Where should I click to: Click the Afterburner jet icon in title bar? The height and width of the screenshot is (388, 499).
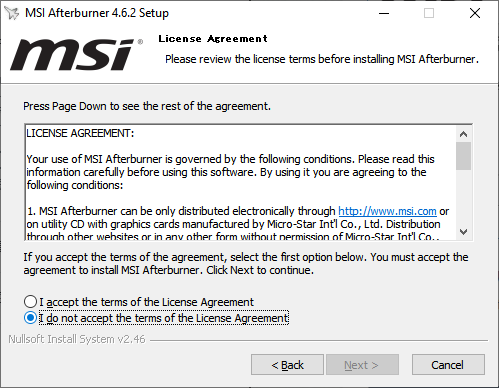pyautogui.click(x=12, y=13)
